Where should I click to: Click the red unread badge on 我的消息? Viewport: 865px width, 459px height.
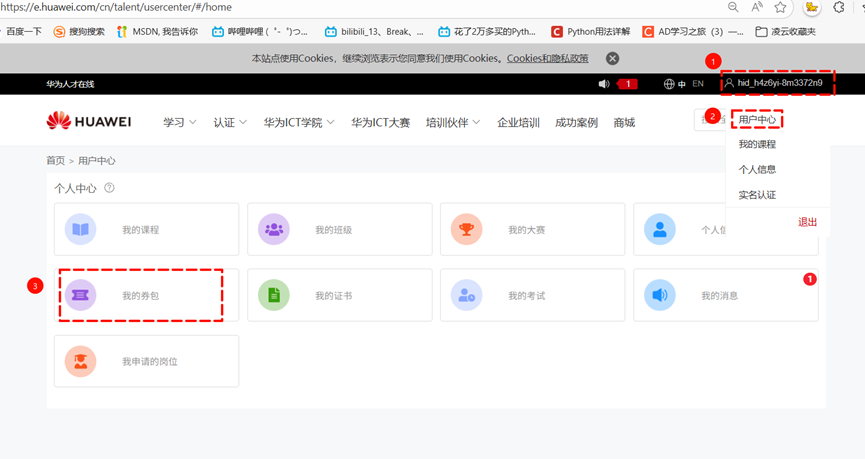point(809,279)
